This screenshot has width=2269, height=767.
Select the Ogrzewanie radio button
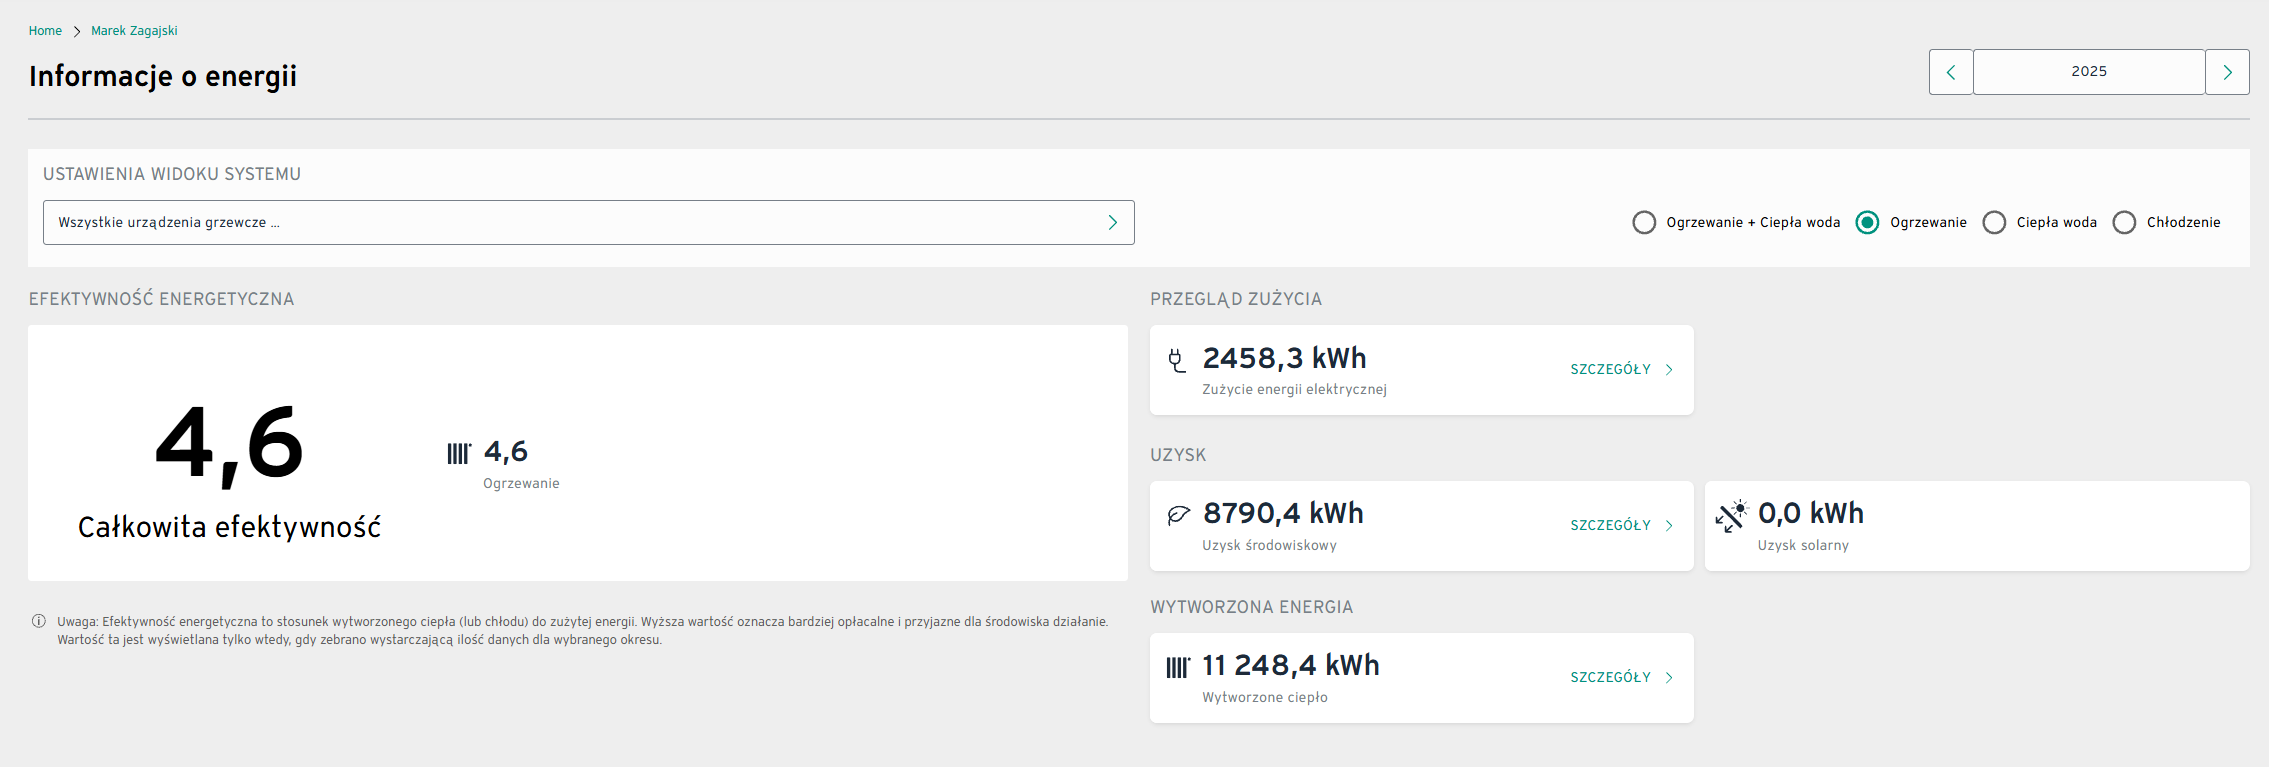click(1867, 222)
